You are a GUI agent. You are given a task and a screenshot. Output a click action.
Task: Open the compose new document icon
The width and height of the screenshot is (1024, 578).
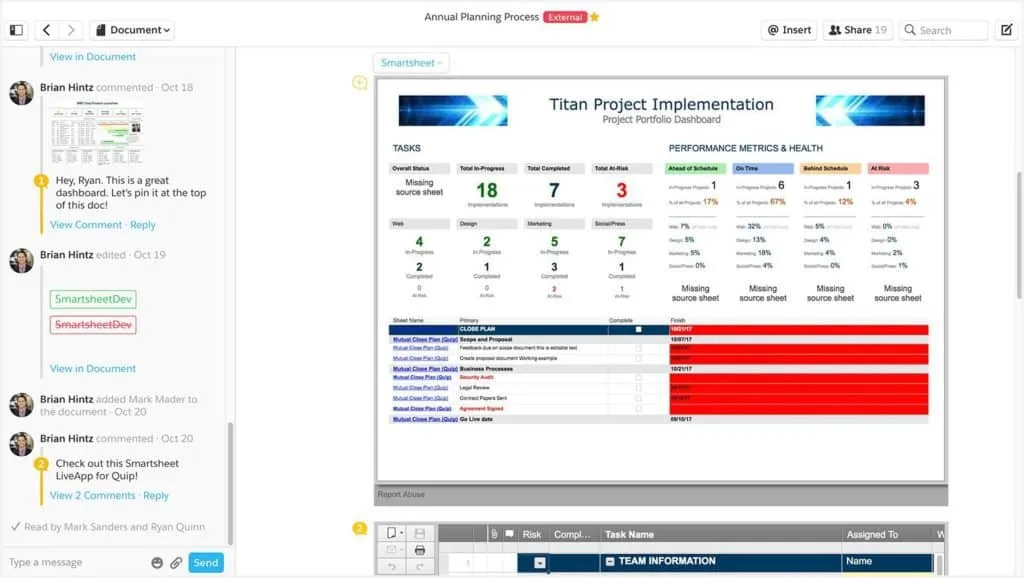pos(1006,29)
